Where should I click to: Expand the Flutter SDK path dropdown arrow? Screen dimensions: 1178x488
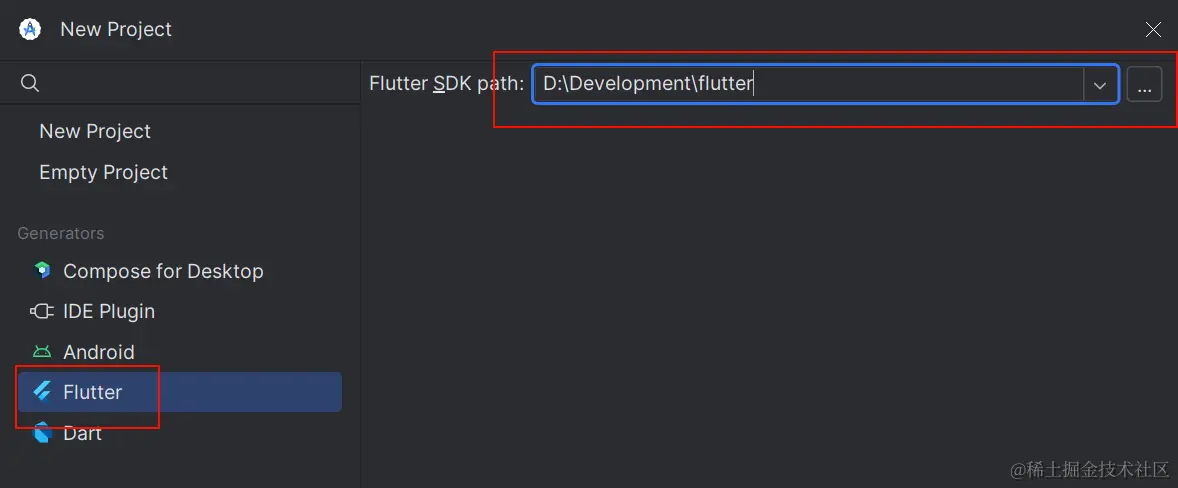[x=1100, y=85]
